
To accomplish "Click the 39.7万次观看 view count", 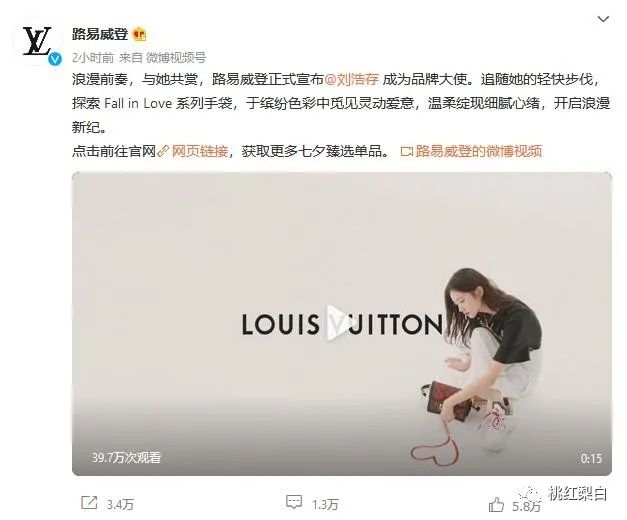I will [126, 458].
